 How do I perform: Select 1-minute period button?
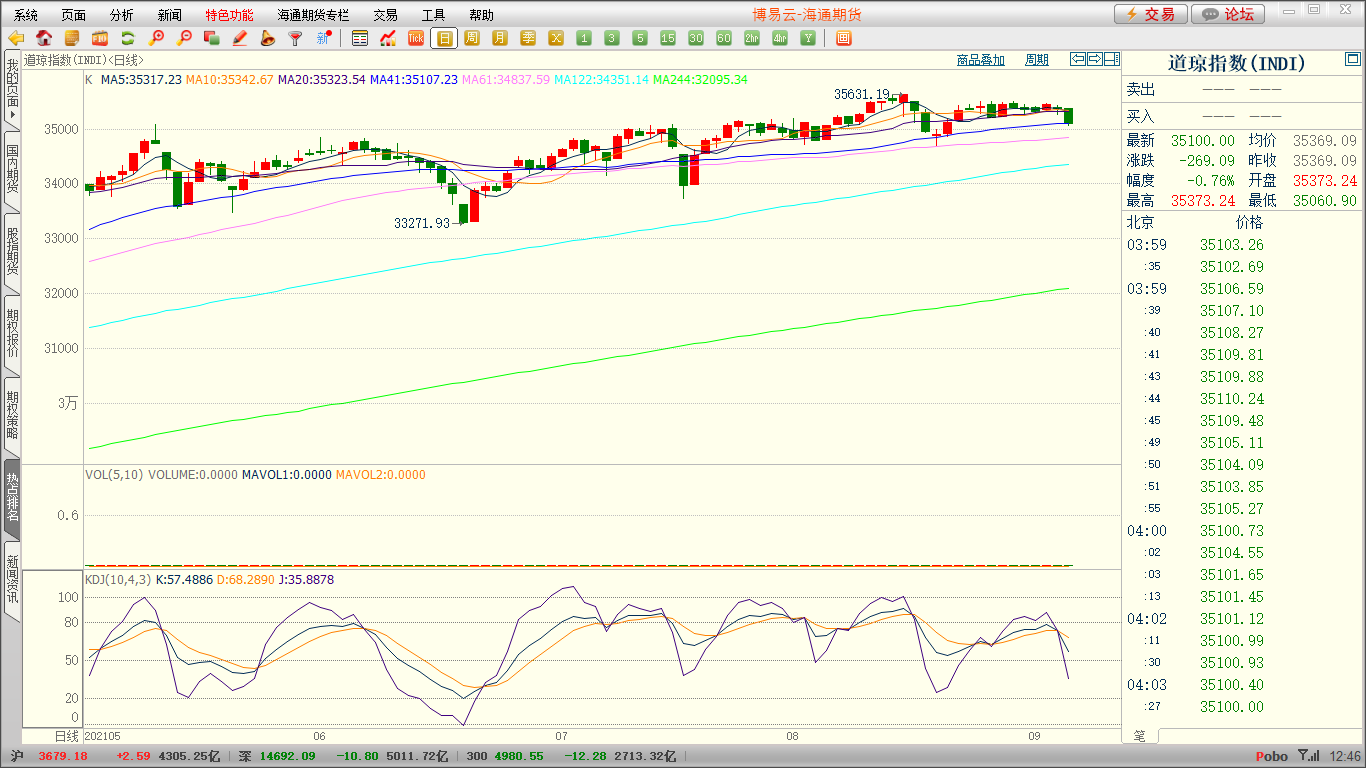(x=584, y=38)
